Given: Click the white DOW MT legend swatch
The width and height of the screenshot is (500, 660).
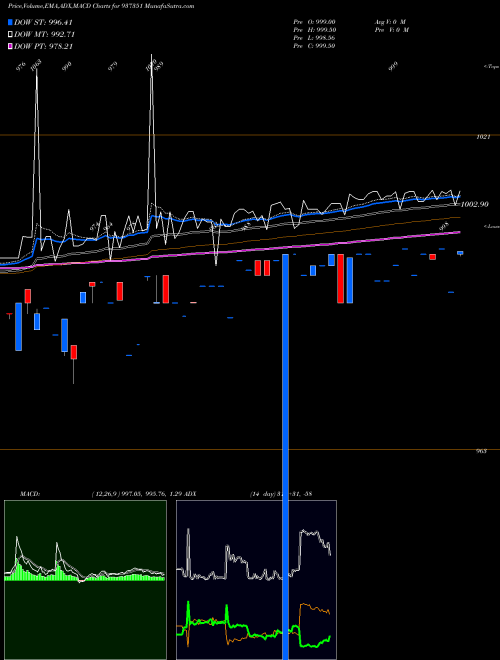Looking at the screenshot, I should tap(10, 35).
